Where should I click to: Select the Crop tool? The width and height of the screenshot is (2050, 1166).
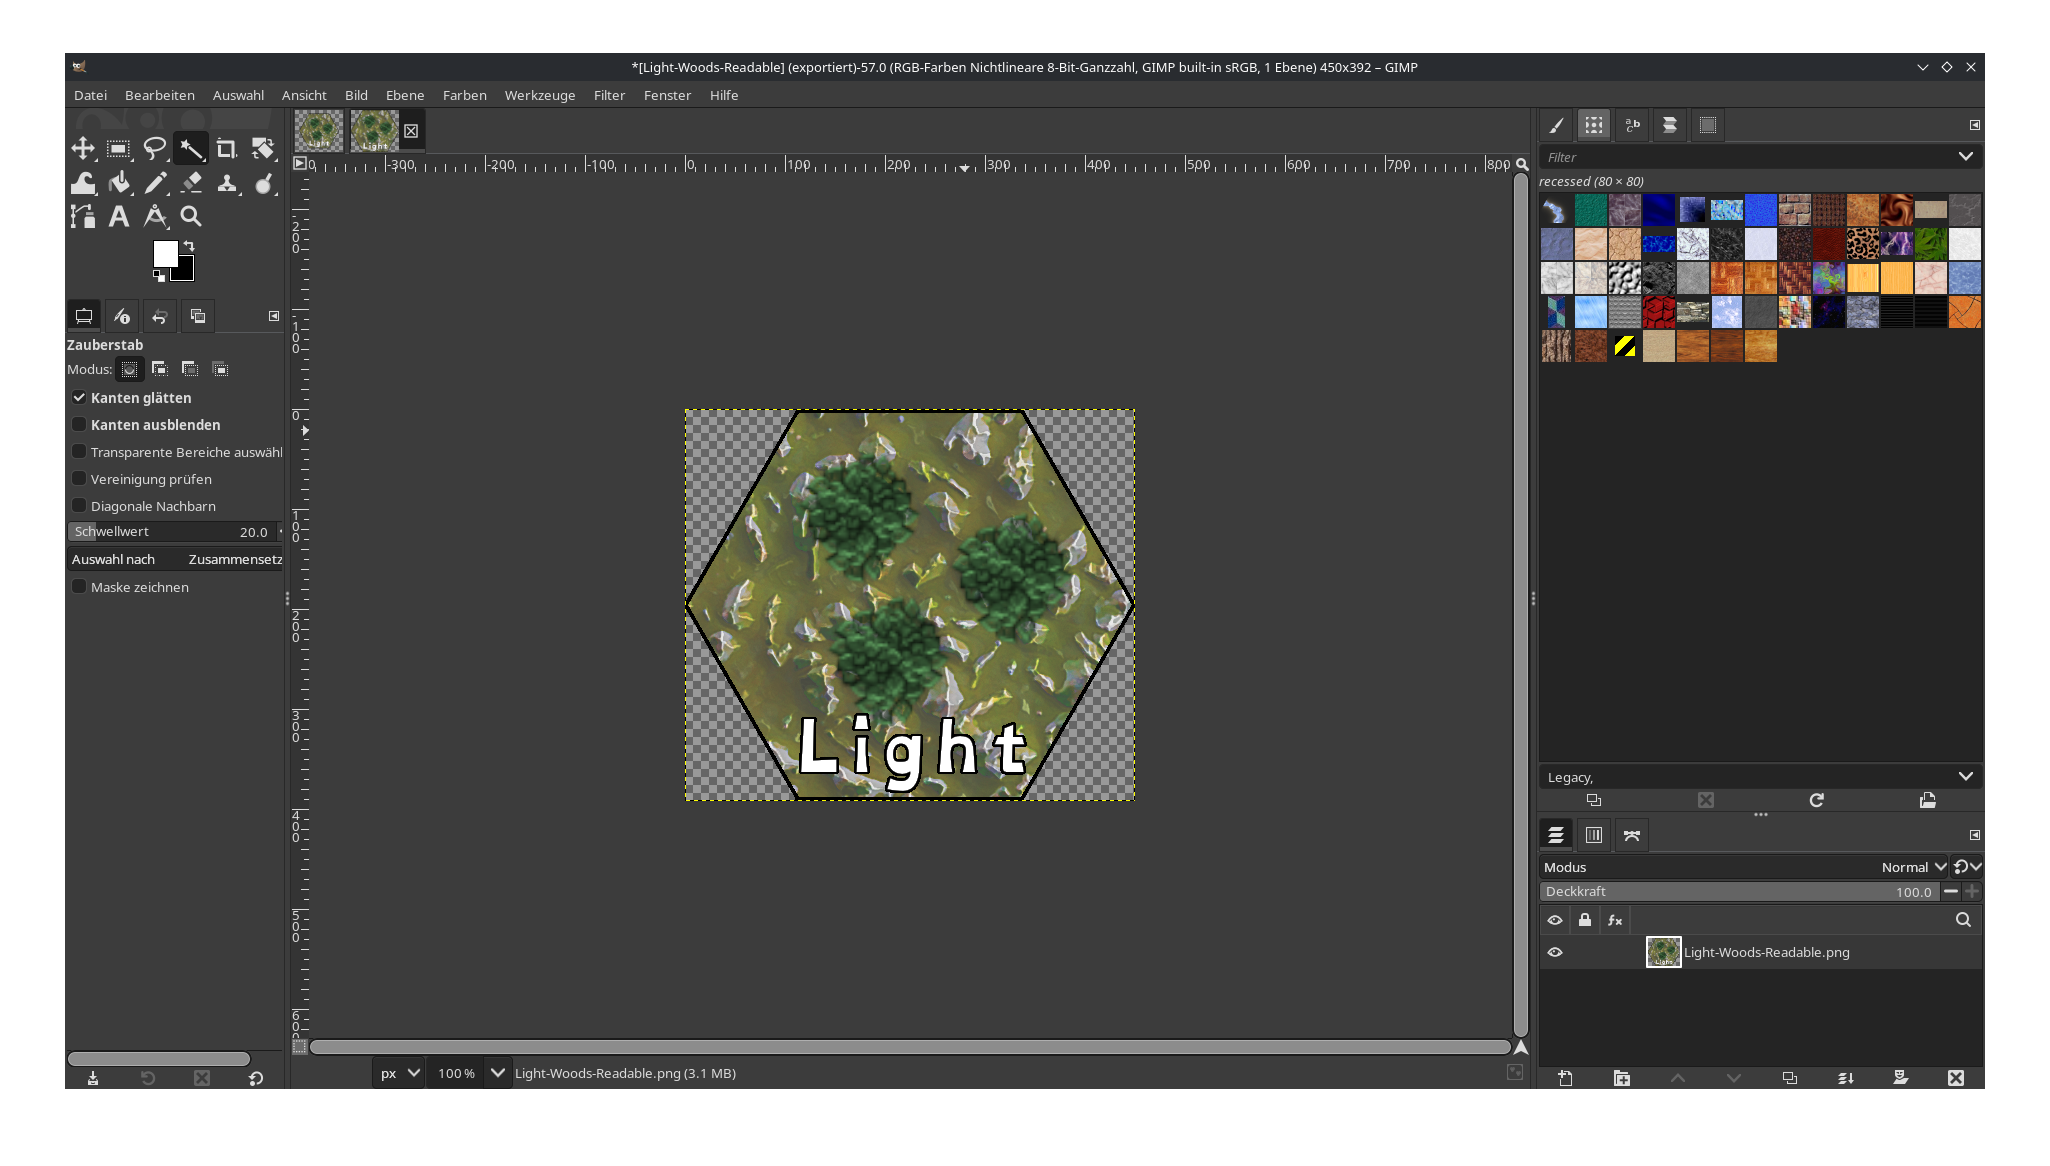pos(227,148)
